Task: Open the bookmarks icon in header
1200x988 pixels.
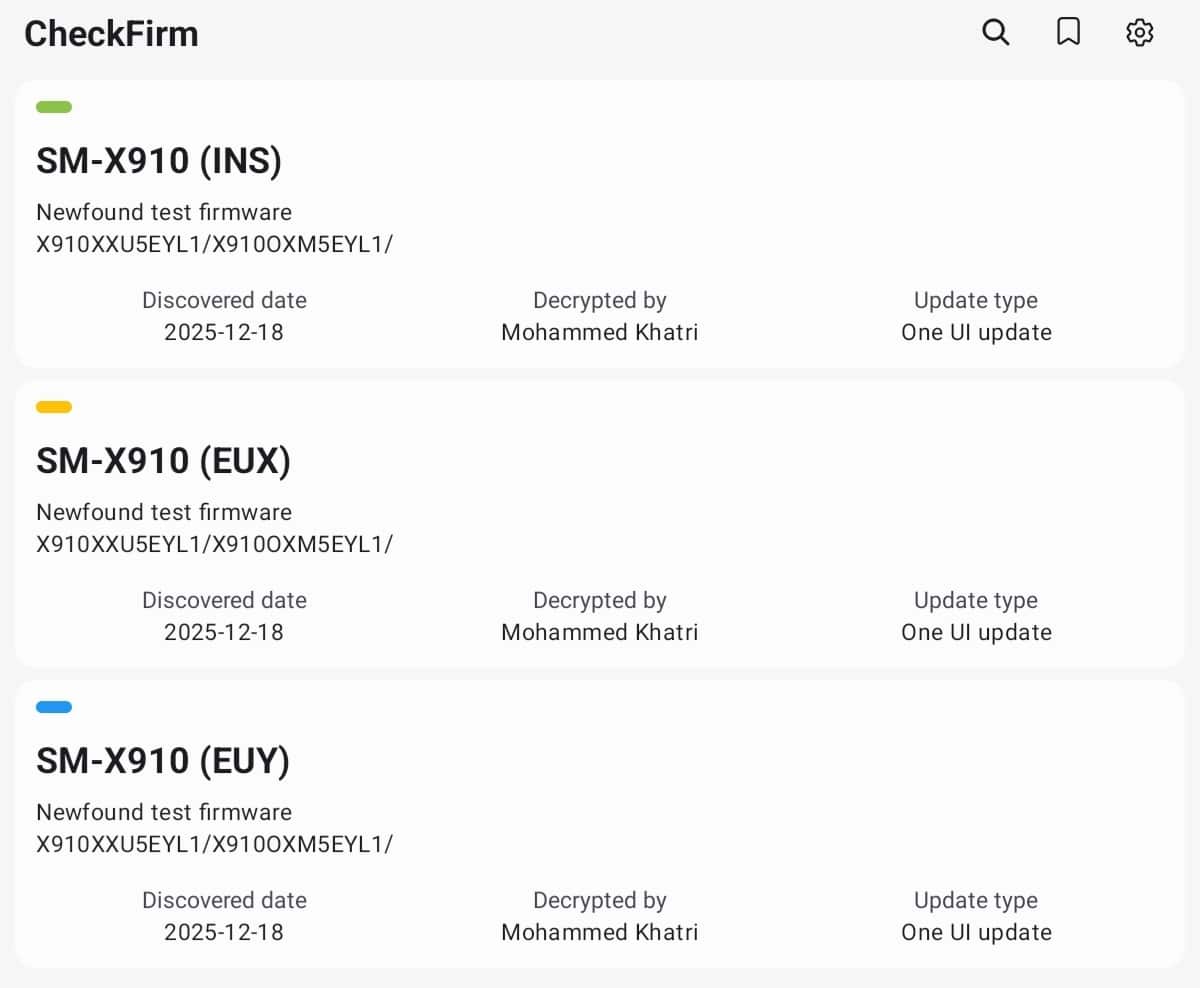Action: (1068, 33)
